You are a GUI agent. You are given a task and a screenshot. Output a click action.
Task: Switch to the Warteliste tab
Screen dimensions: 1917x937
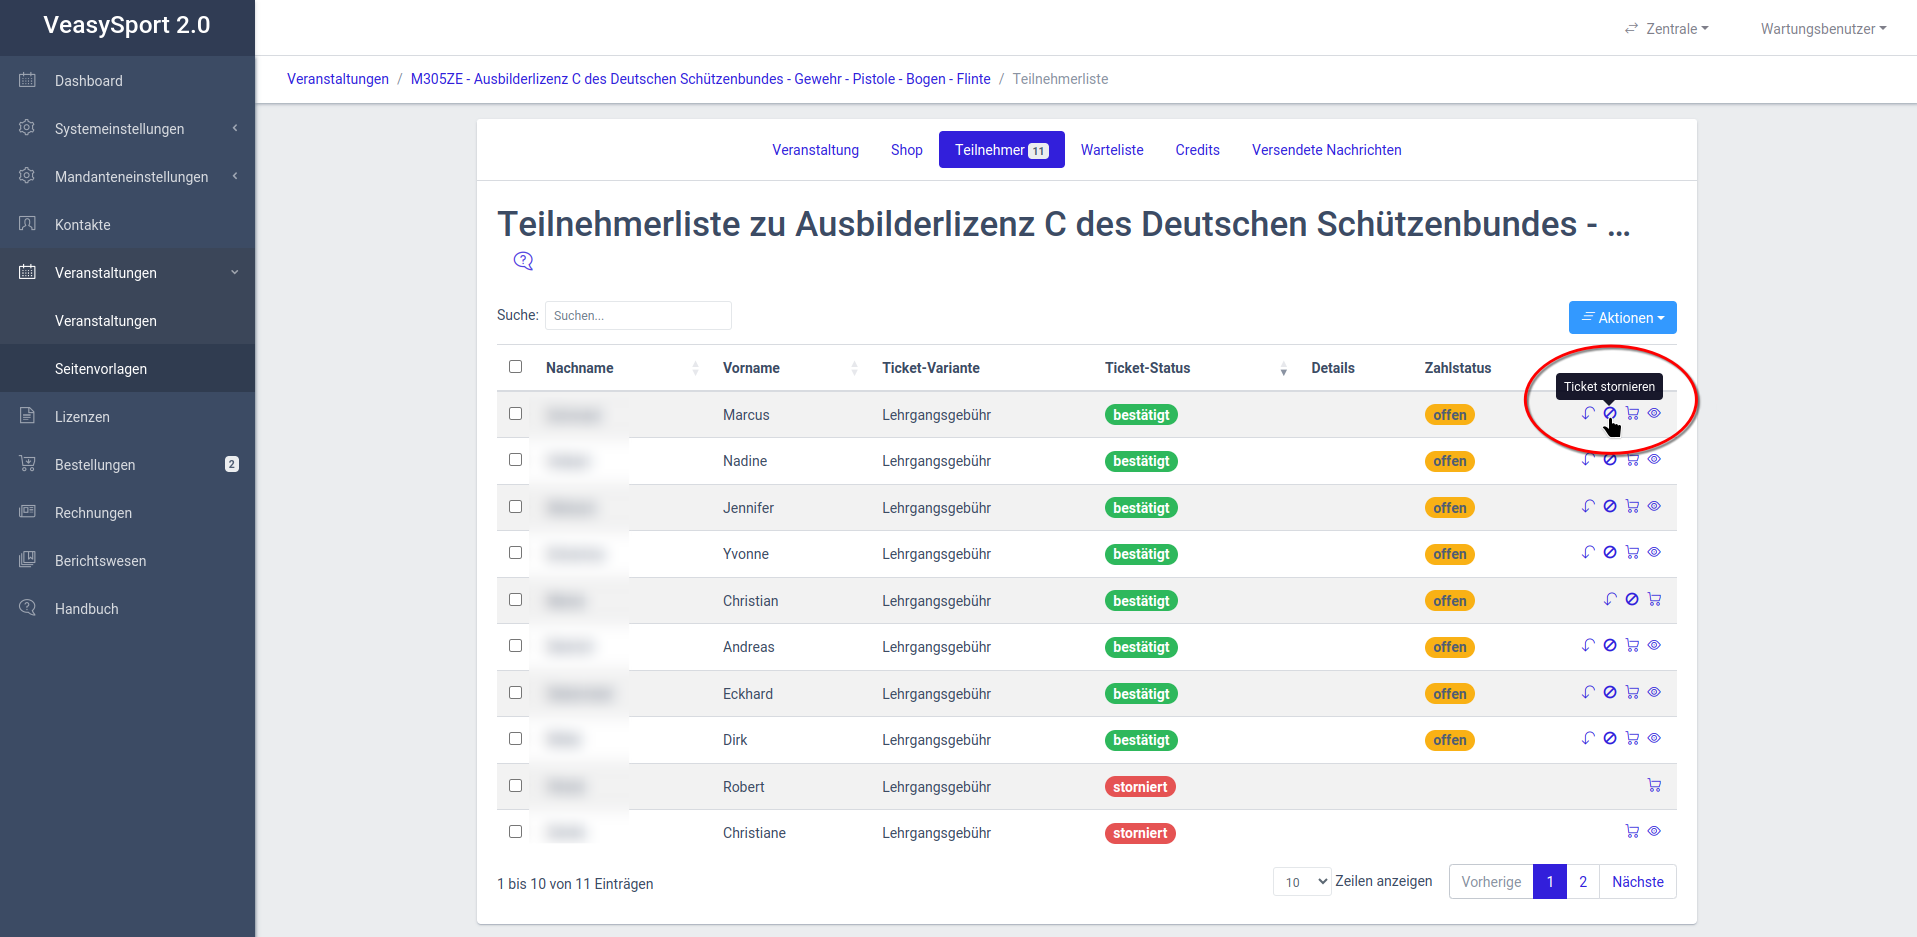[1111, 150]
